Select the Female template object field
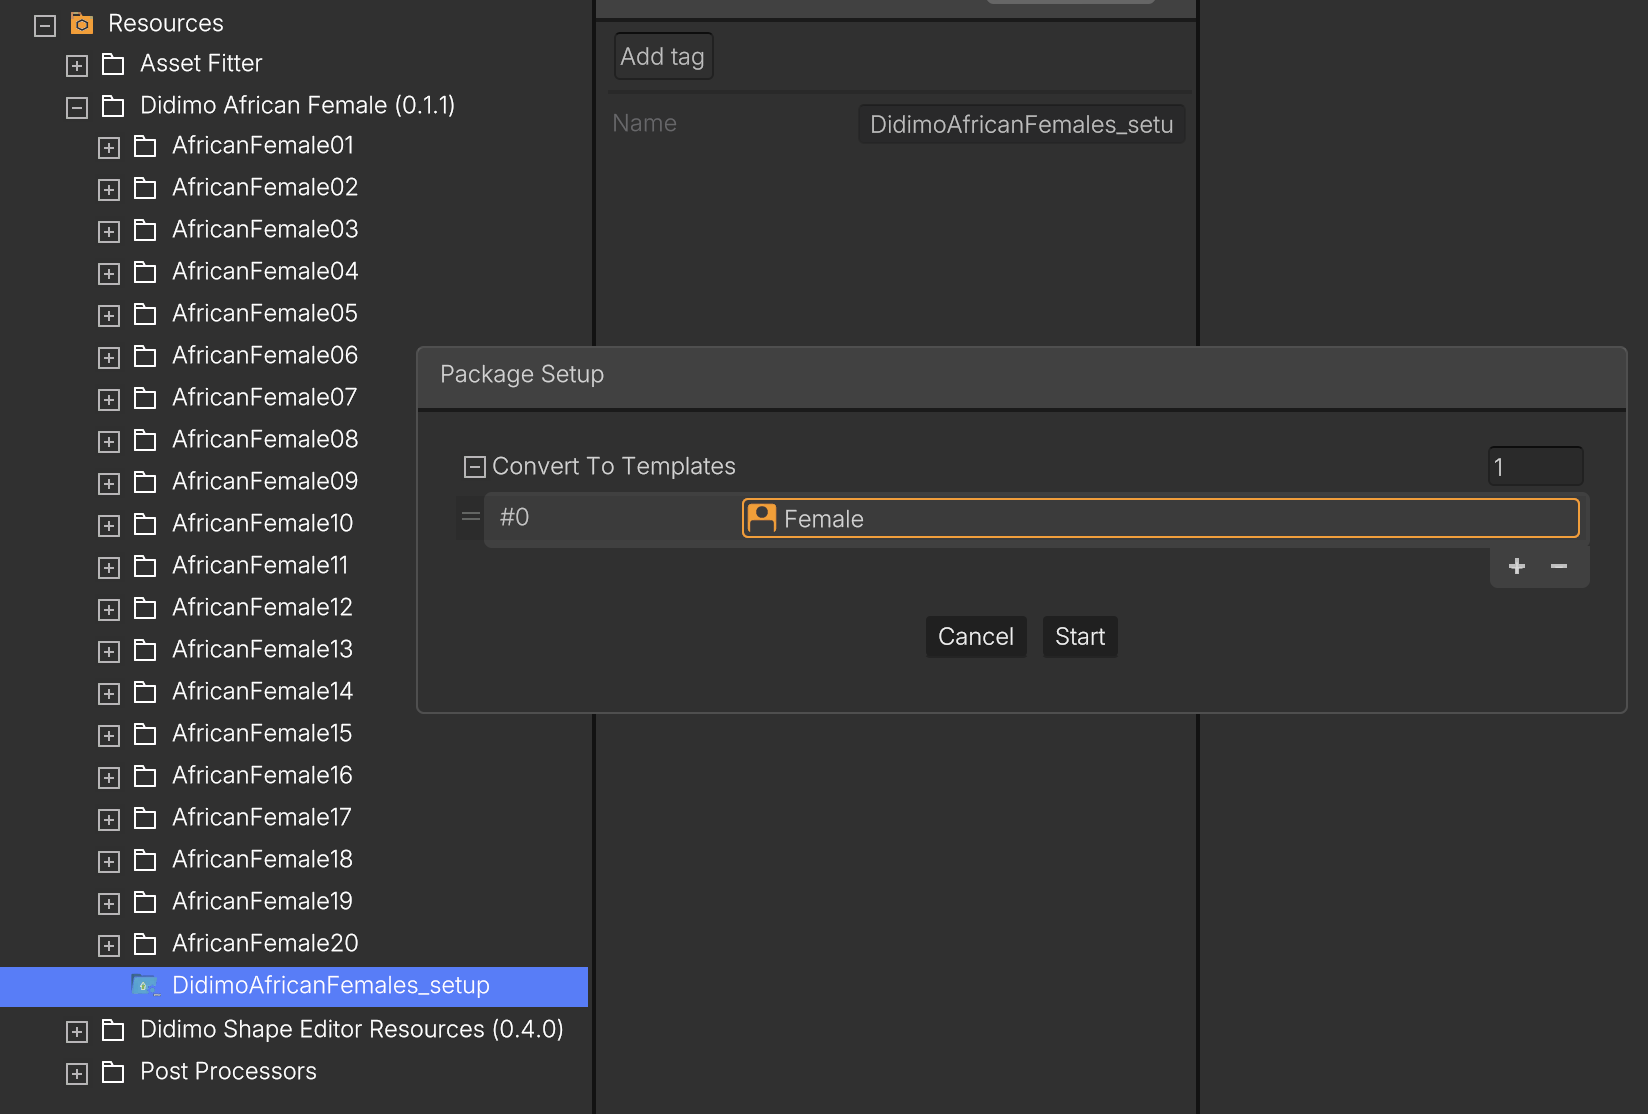The height and width of the screenshot is (1114, 1648). [1161, 518]
